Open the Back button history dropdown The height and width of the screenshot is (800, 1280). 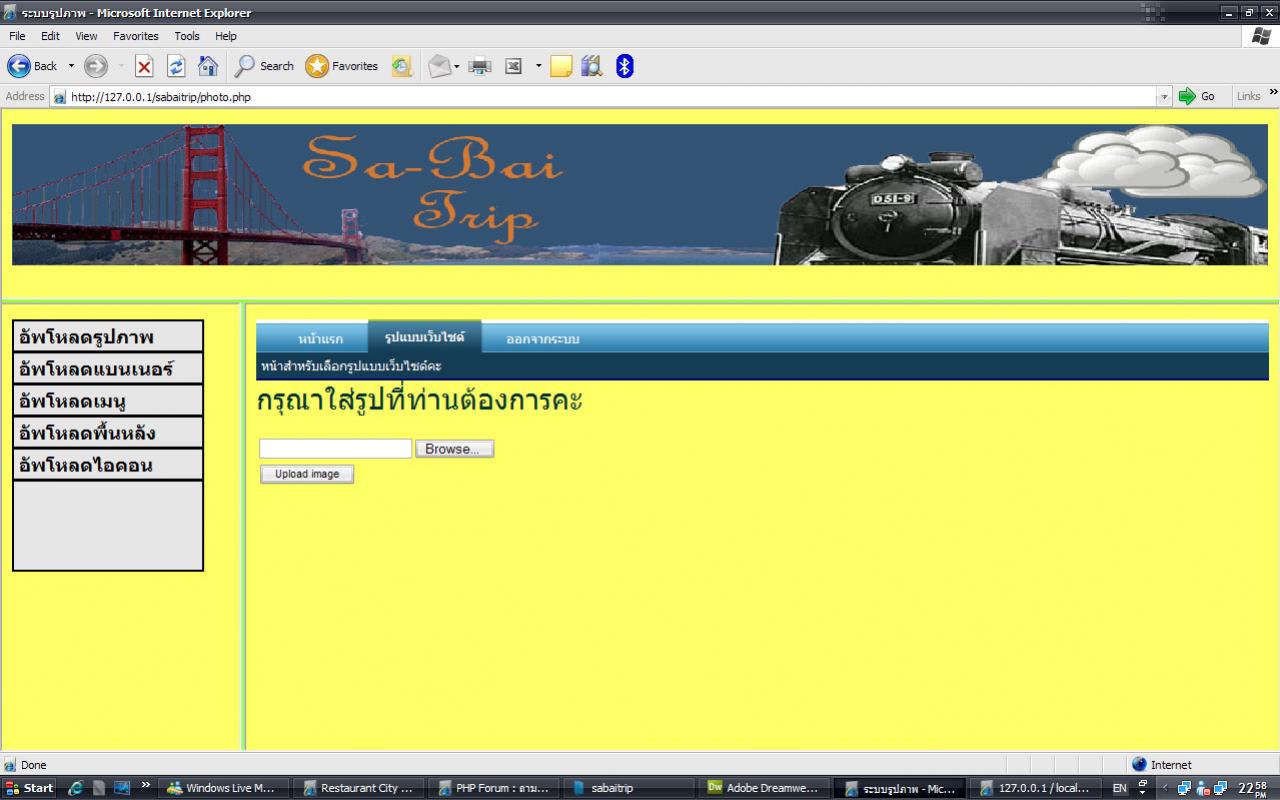click(x=71, y=66)
